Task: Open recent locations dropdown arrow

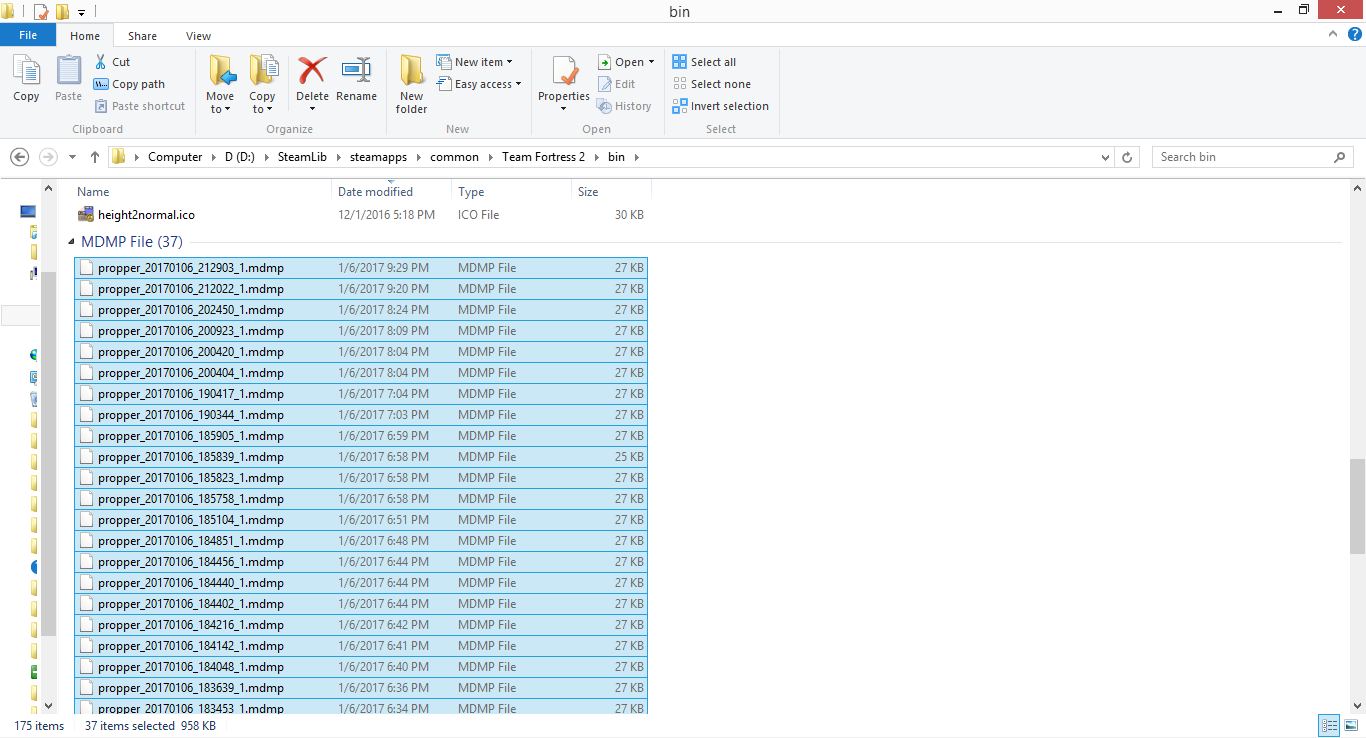Action: pos(72,157)
